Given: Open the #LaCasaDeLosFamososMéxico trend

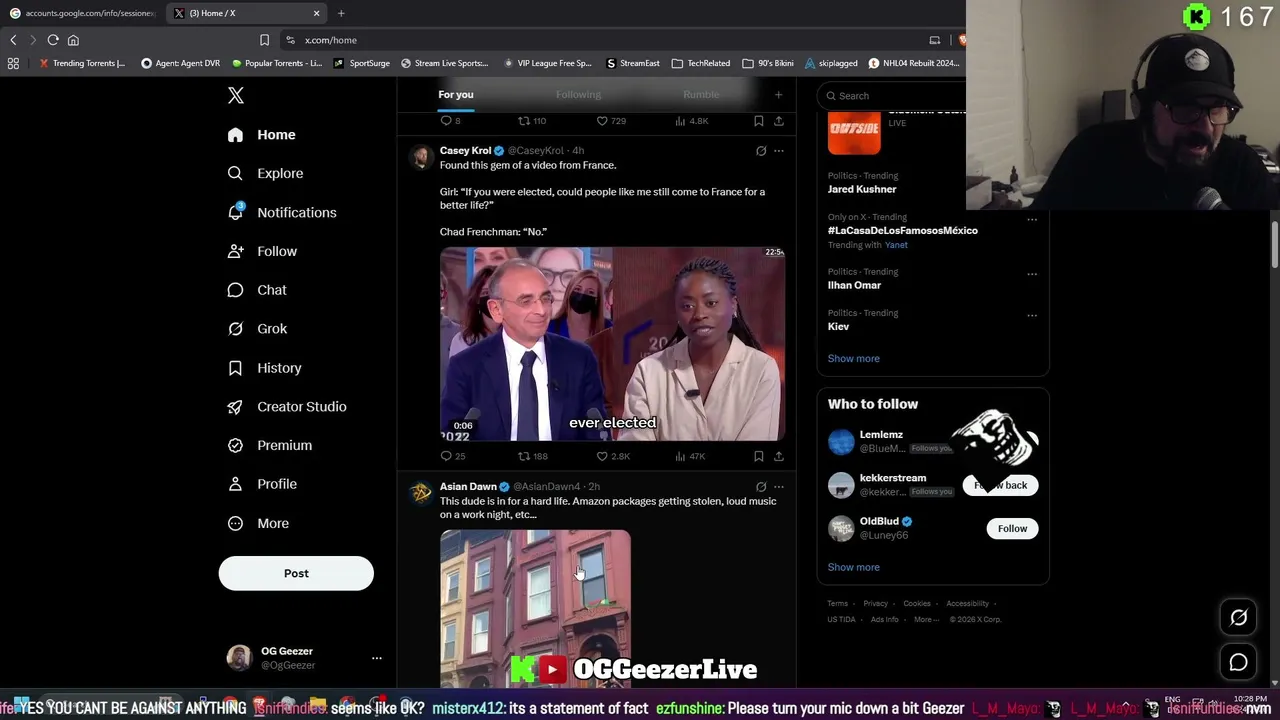Looking at the screenshot, I should click(903, 230).
